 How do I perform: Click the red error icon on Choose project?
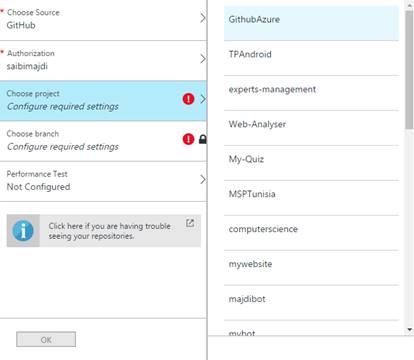(188, 99)
